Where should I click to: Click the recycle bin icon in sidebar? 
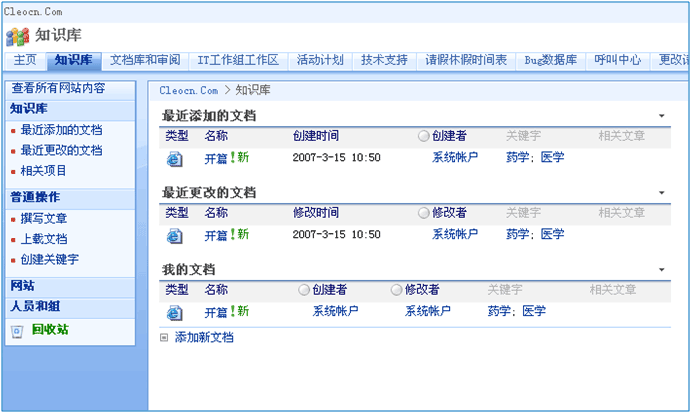click(17, 331)
